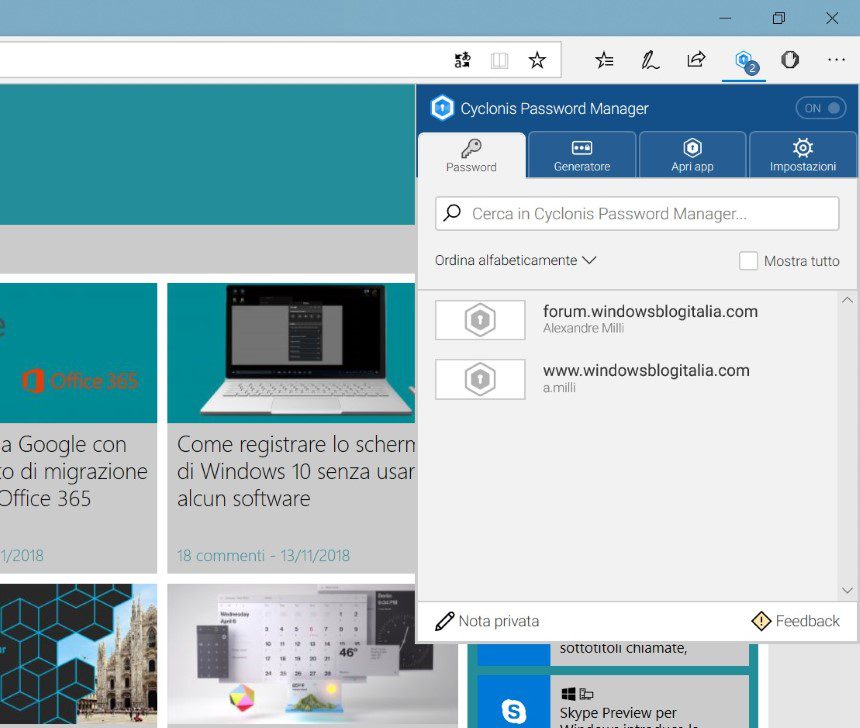Toggle reading view book icon
The height and width of the screenshot is (728, 860).
[x=500, y=60]
